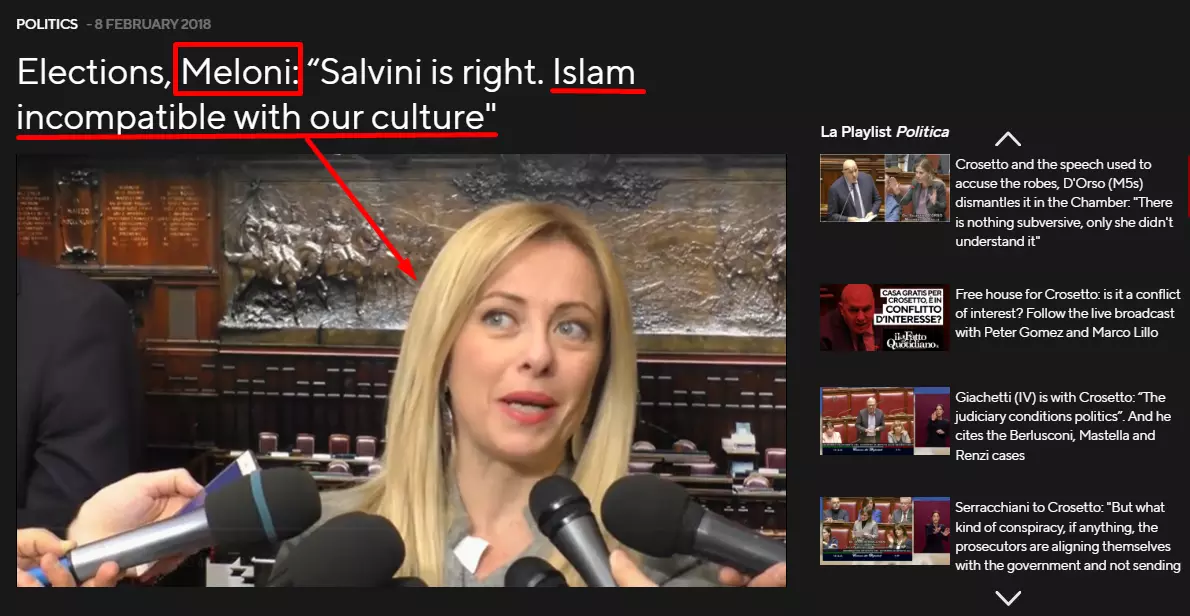Click the playlist scrollbar strip at right edge

1188,186
